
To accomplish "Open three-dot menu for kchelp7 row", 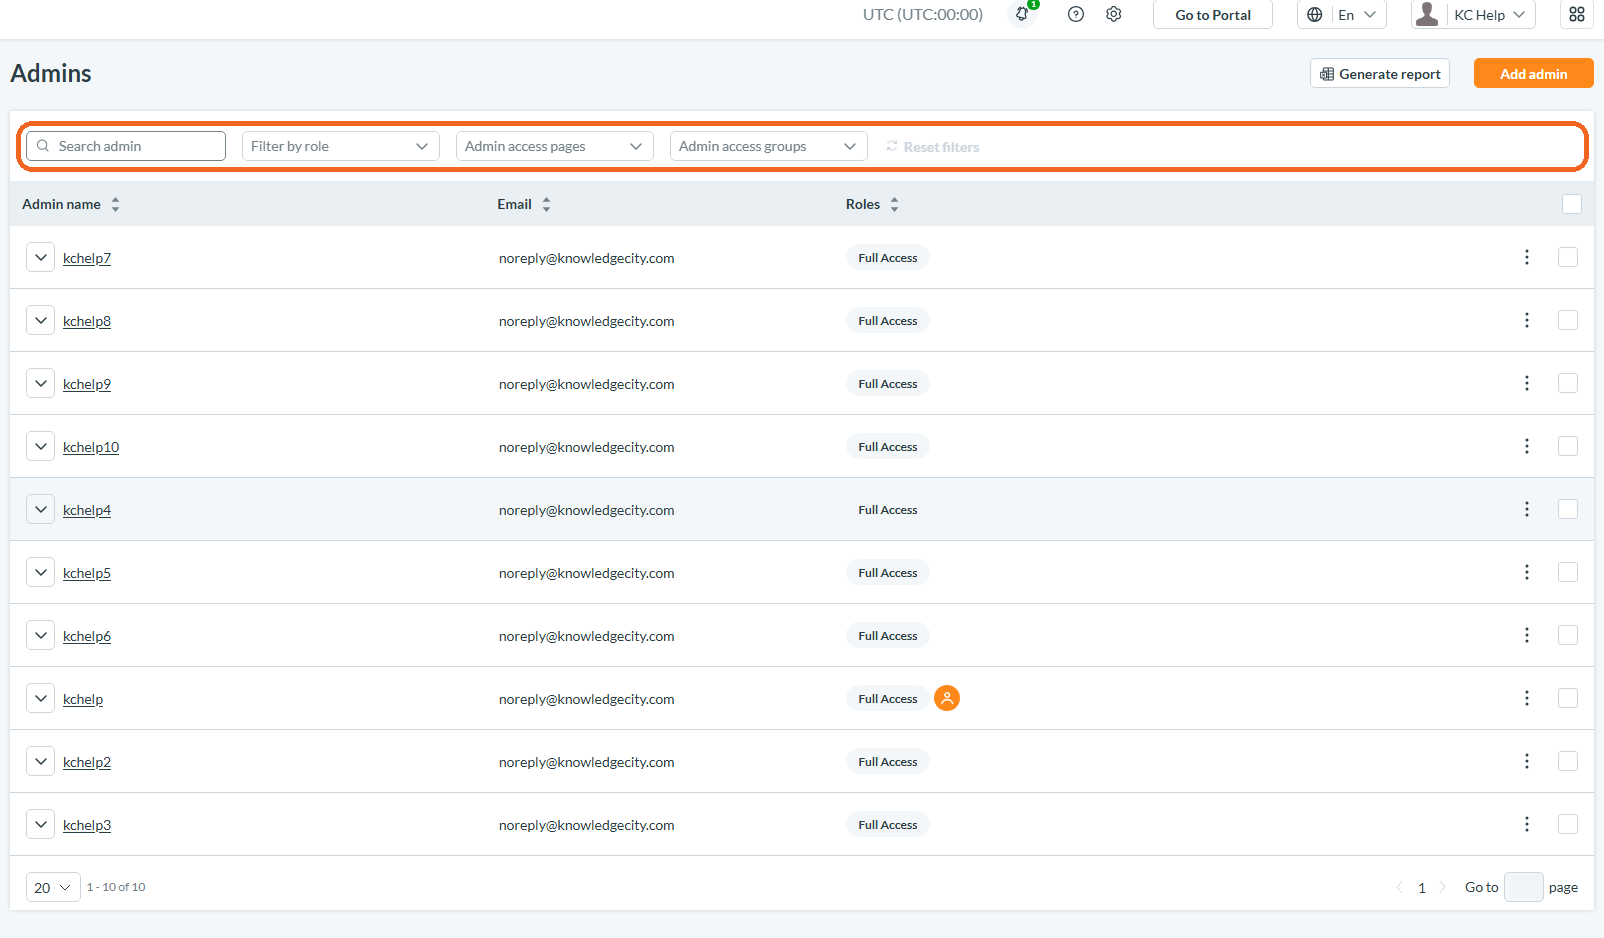I will click(1527, 257).
